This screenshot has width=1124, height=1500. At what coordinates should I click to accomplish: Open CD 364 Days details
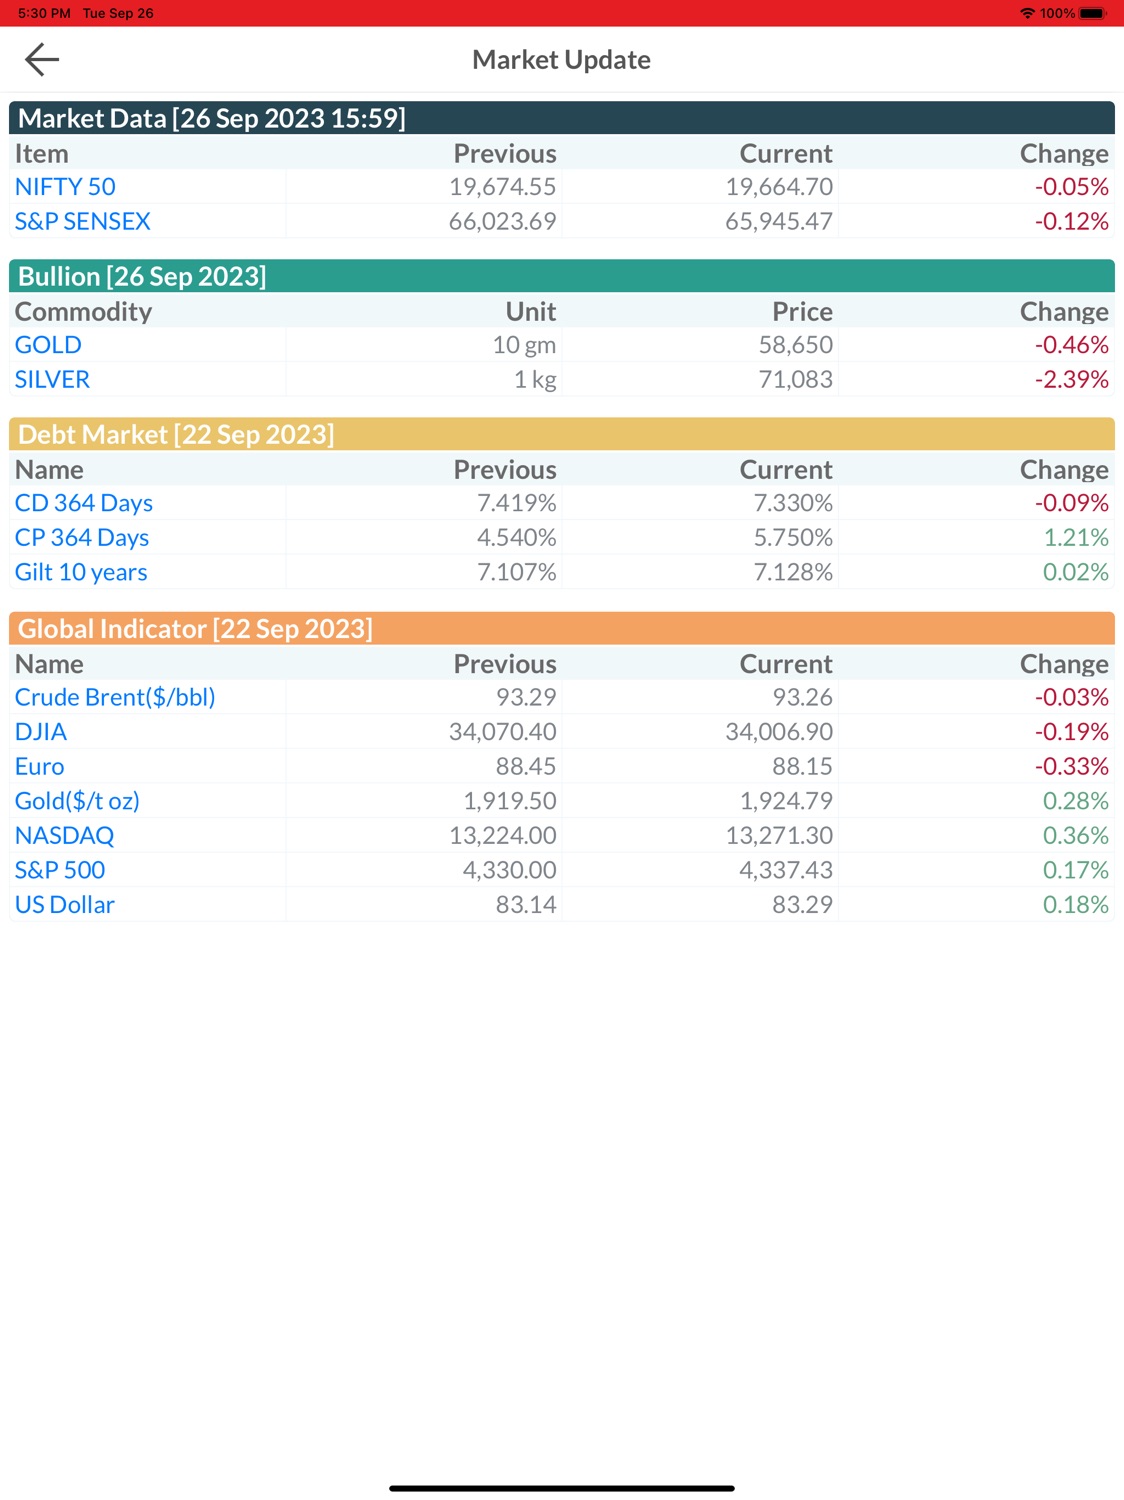click(84, 503)
